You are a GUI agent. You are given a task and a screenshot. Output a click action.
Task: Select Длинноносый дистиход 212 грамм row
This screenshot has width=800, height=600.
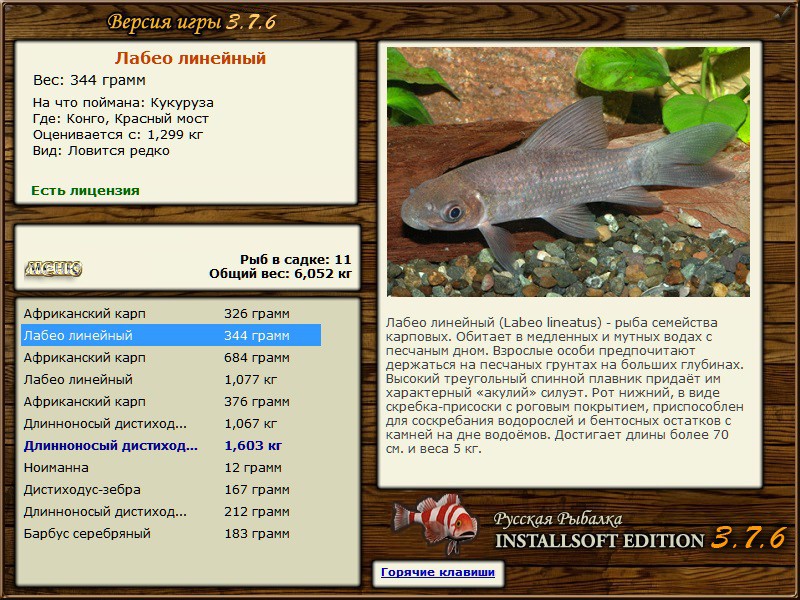(x=171, y=511)
